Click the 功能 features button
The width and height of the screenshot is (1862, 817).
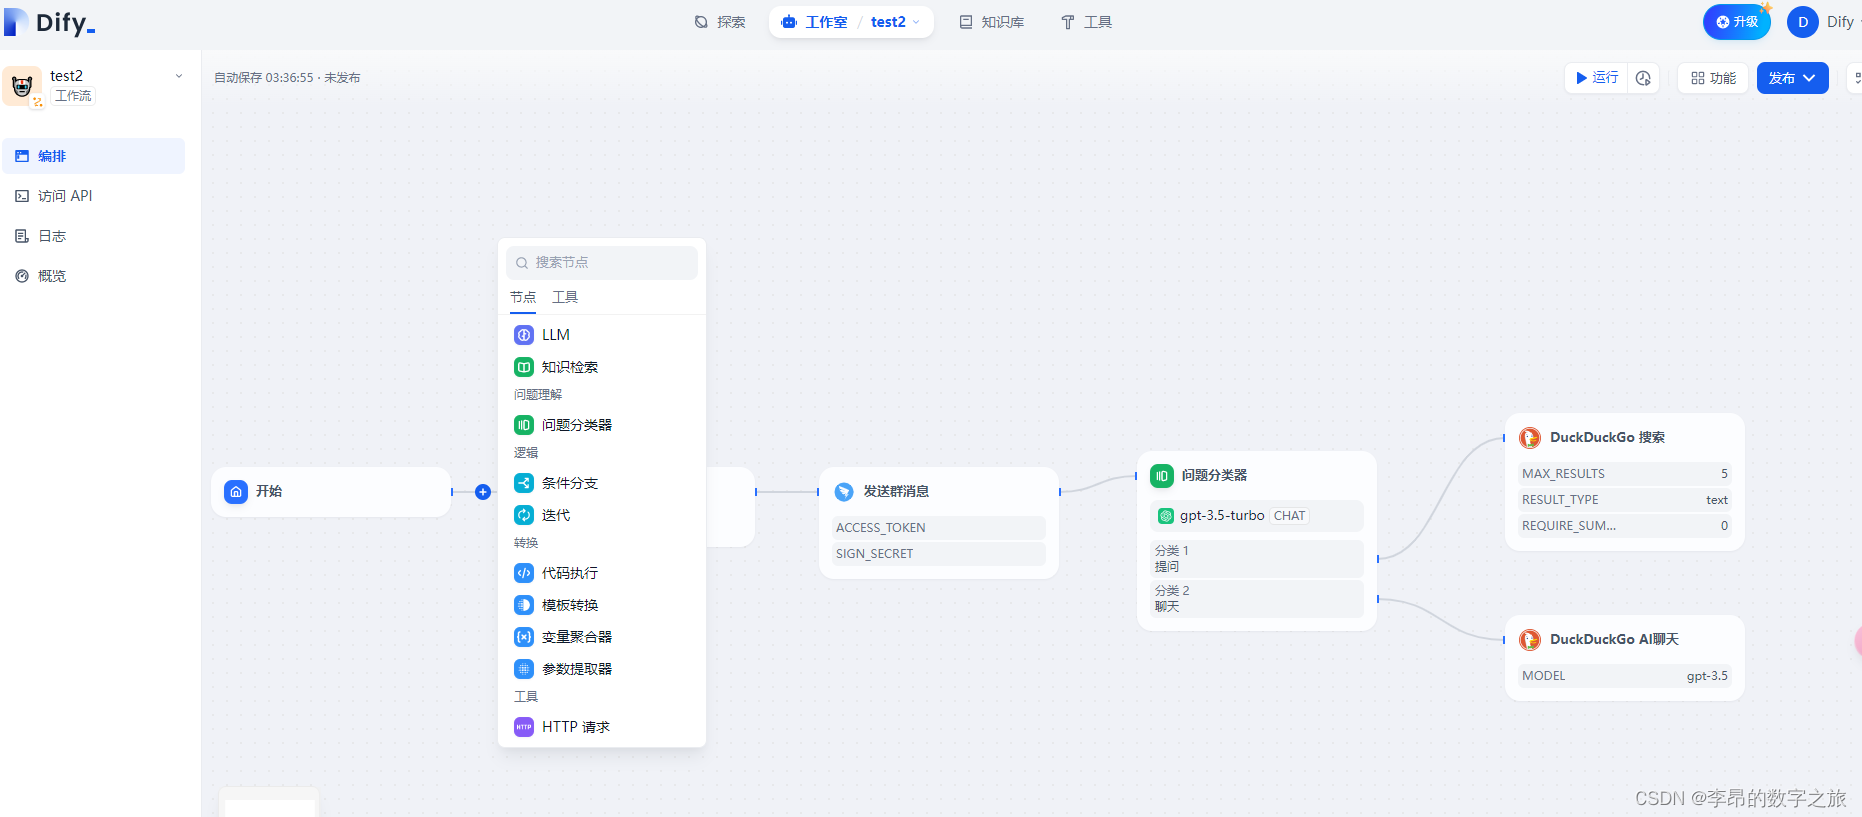click(1713, 78)
